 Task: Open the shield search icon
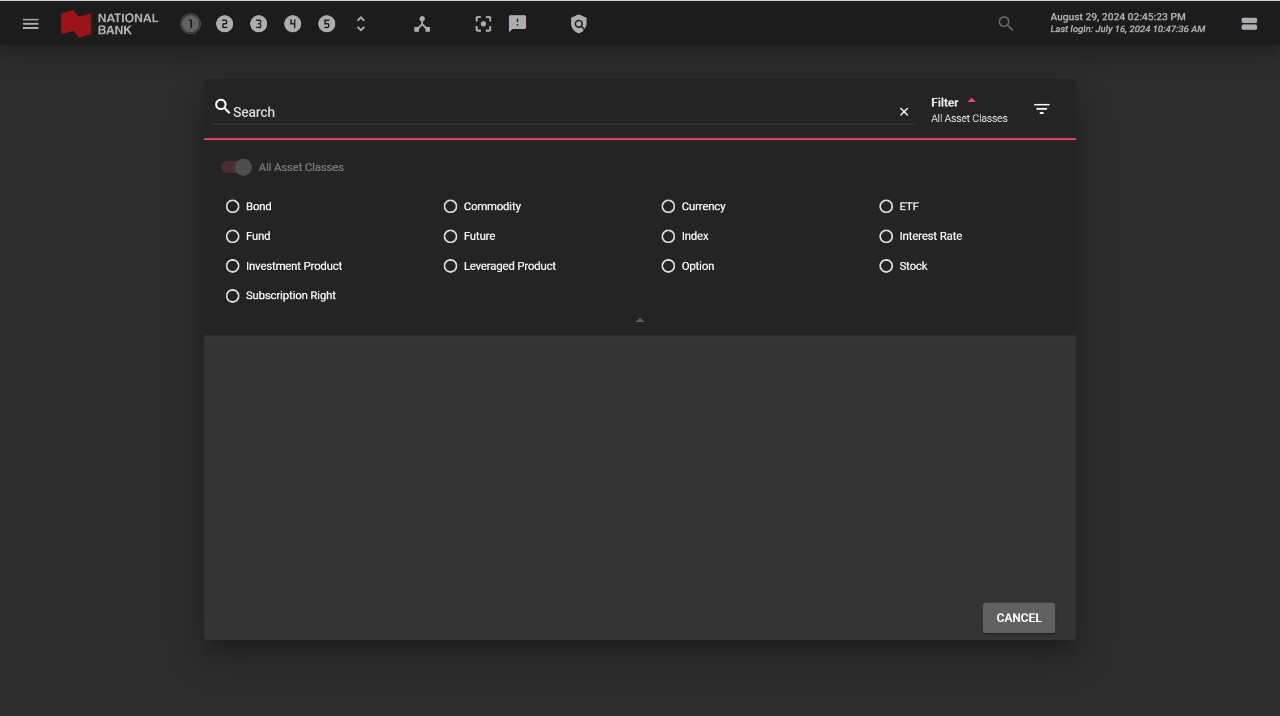(x=578, y=24)
